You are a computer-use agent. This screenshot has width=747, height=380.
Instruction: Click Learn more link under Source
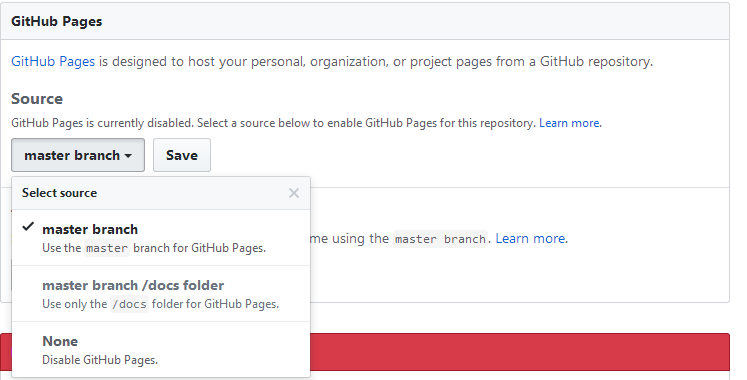pos(570,123)
